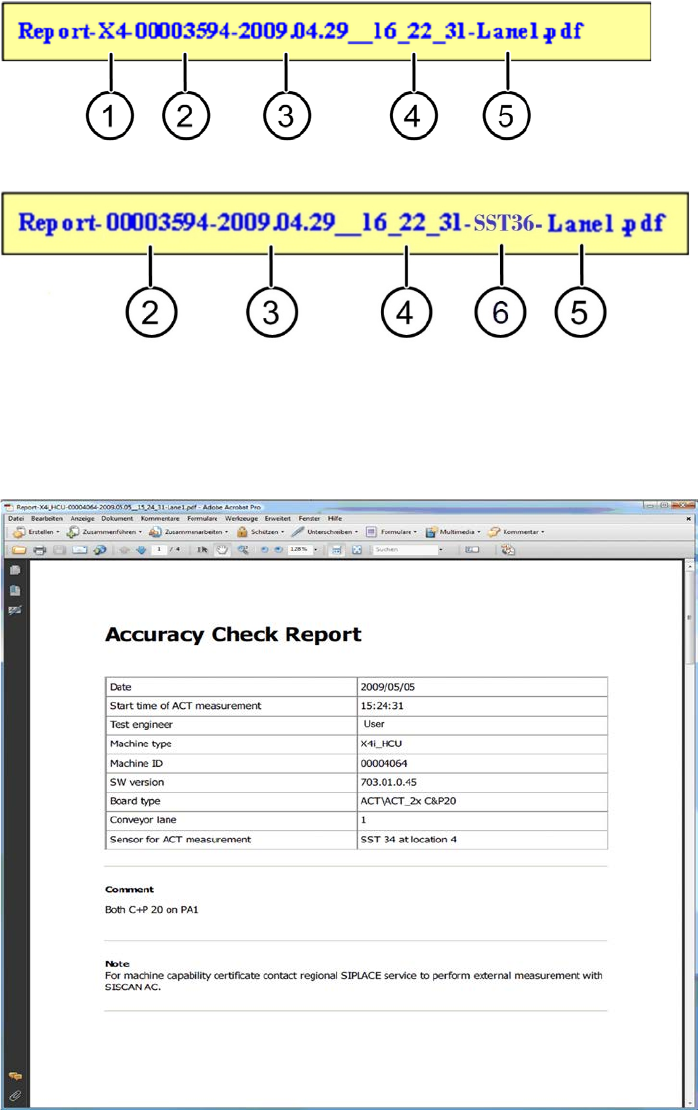This screenshot has width=698, height=1110.
Task: Open the Formulare toolbar dropdown
Action: click(x=392, y=532)
